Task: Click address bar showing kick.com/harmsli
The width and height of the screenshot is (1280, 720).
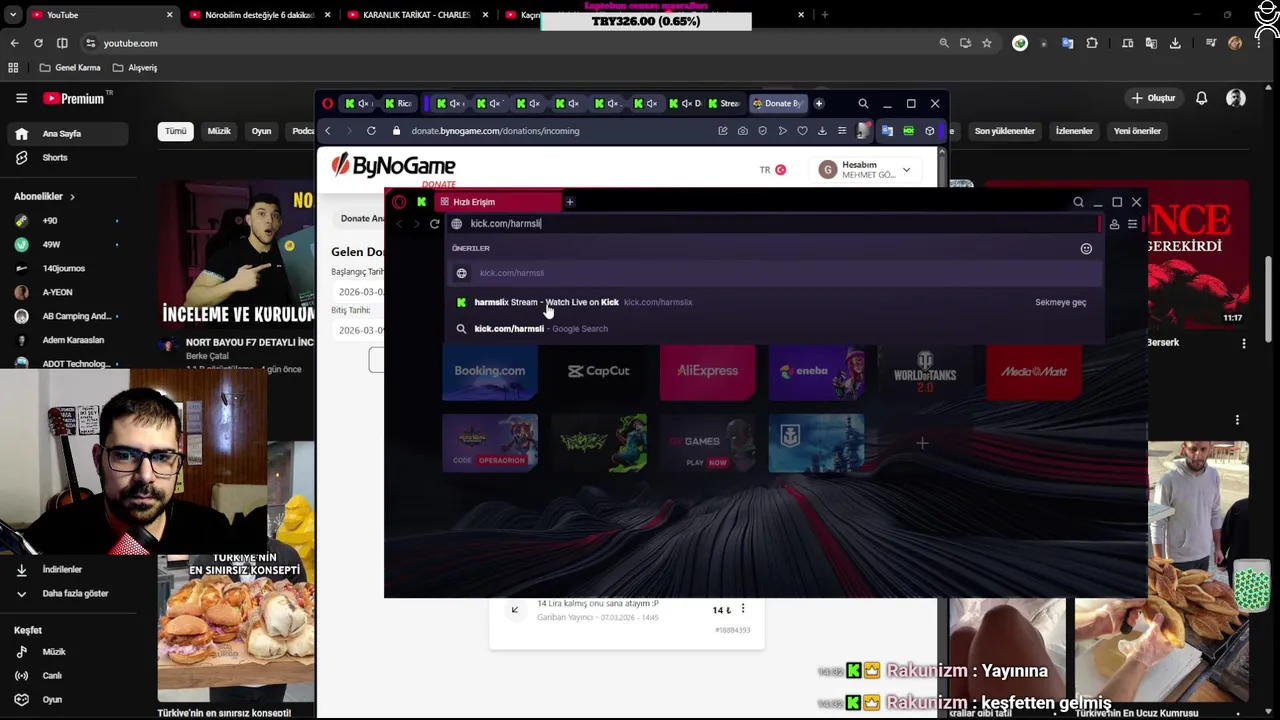Action: (775, 224)
